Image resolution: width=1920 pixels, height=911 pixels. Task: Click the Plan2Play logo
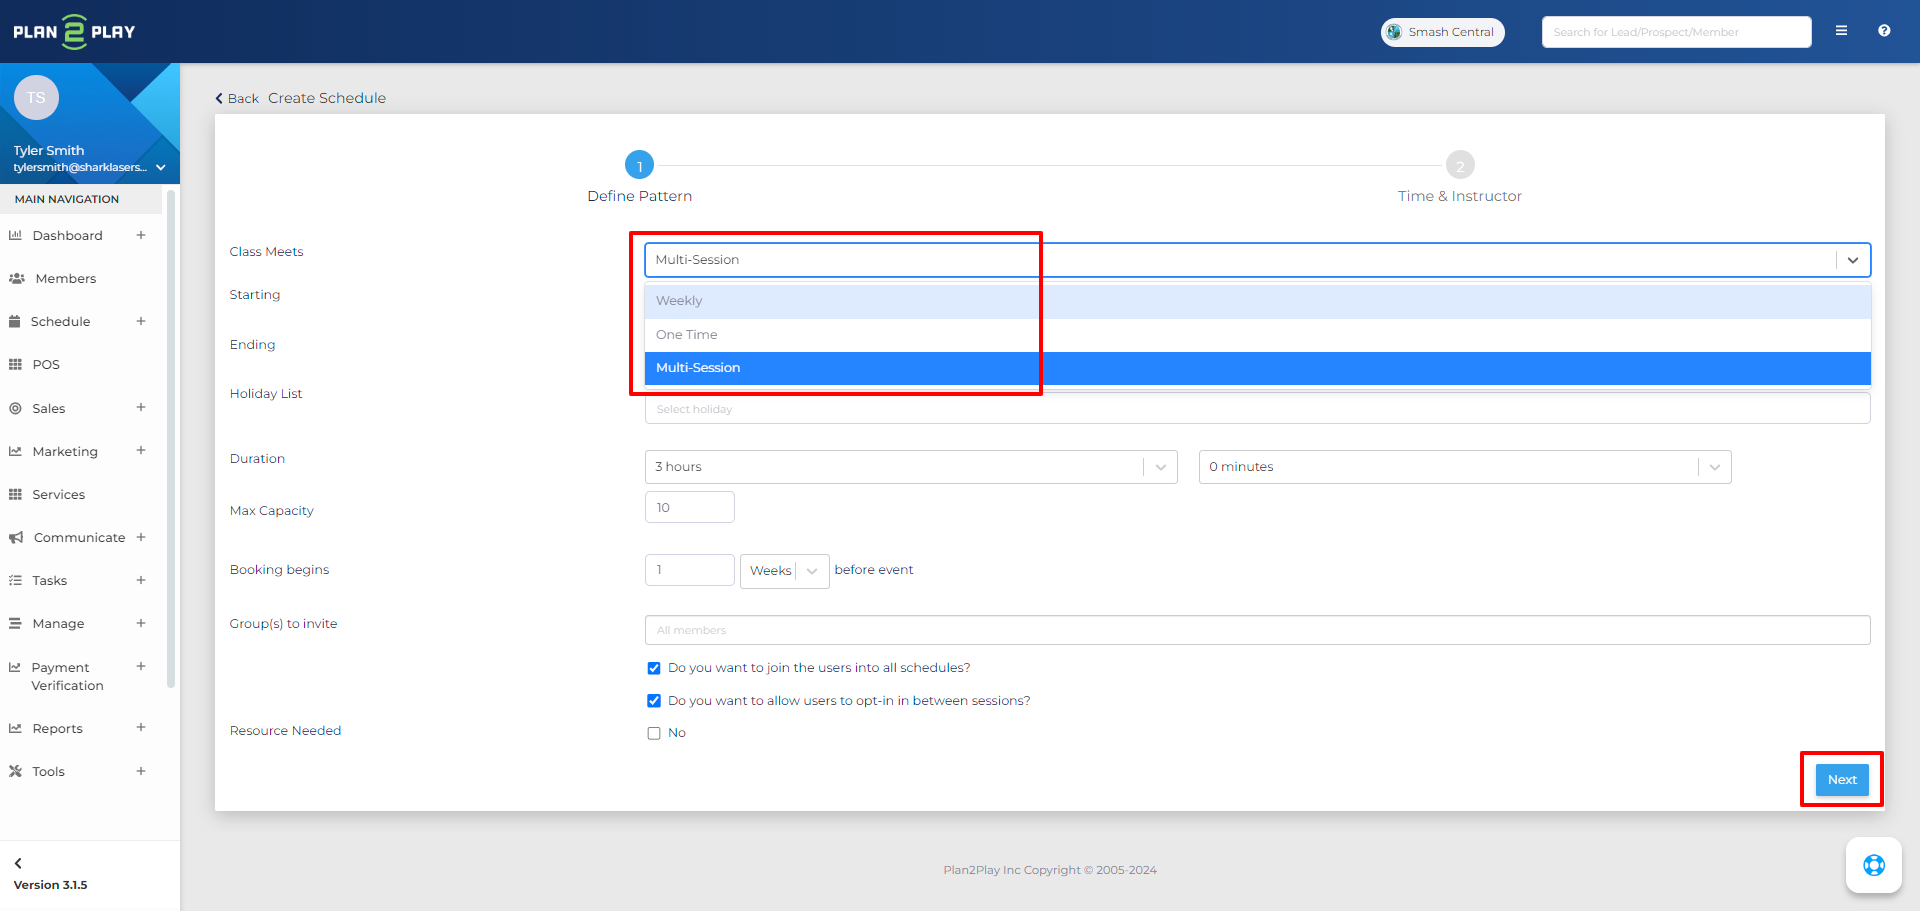[x=74, y=32]
